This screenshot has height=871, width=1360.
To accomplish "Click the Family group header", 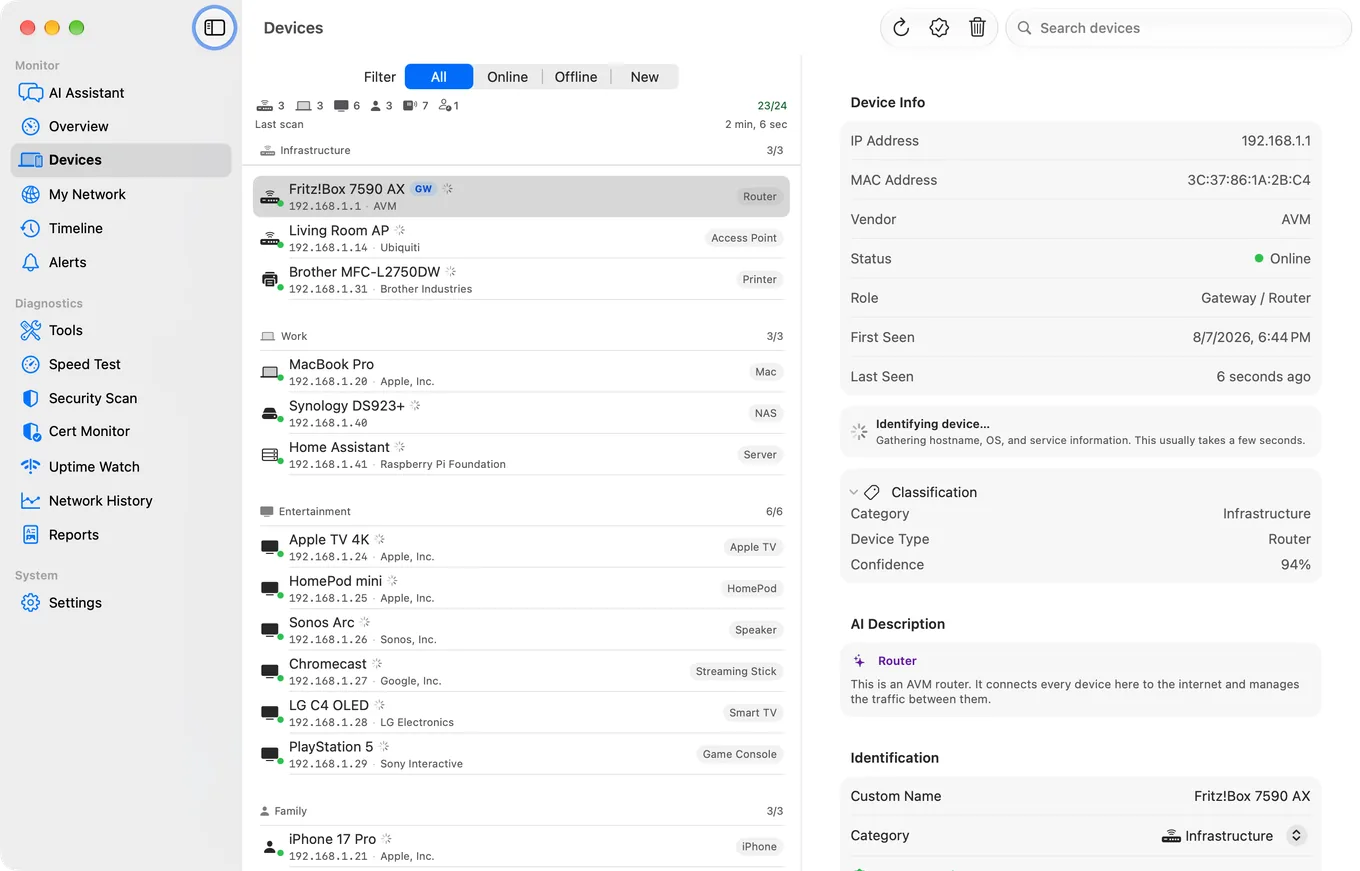I will point(521,811).
